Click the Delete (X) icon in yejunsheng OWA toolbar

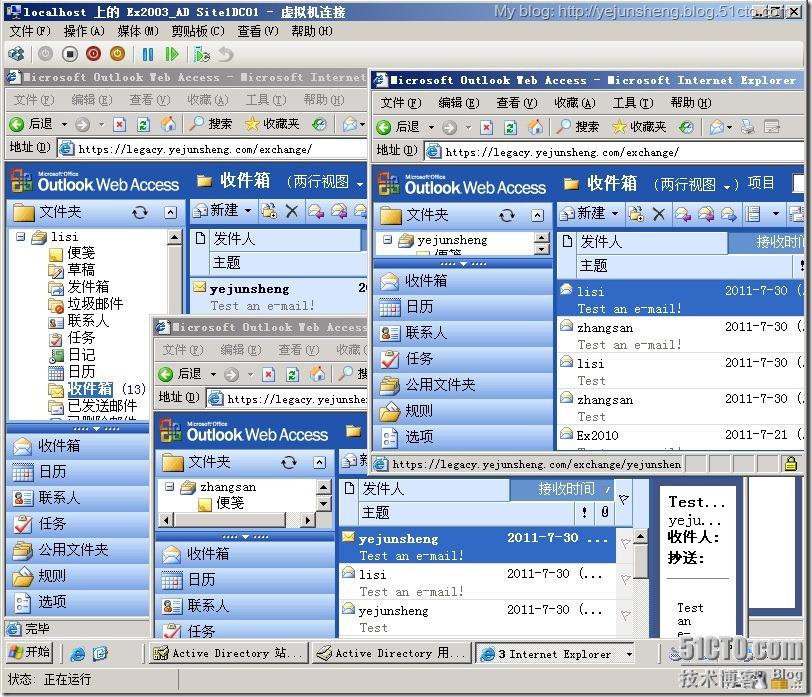(659, 214)
